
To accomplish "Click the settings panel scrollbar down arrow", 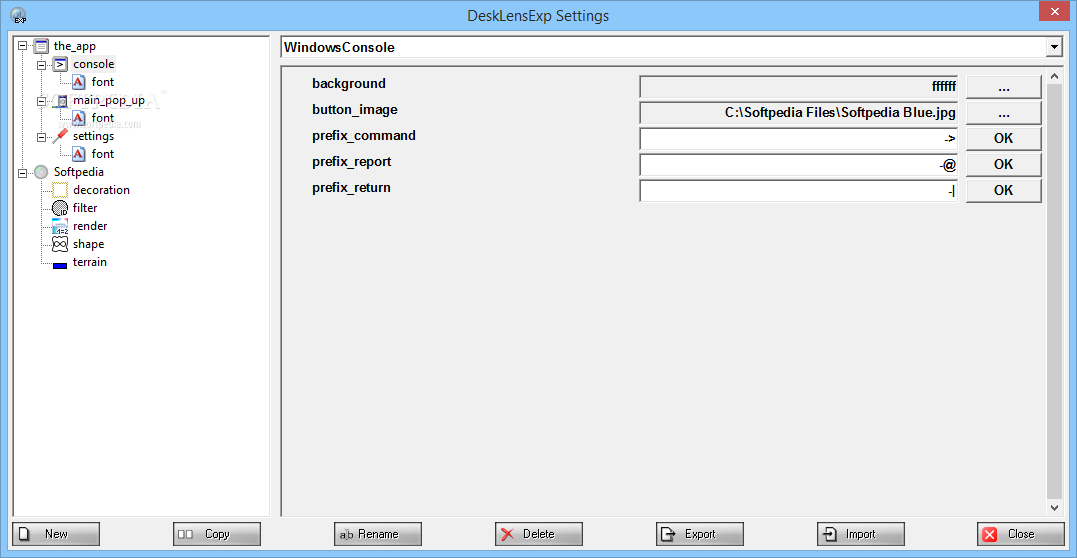I will pos(1054,507).
